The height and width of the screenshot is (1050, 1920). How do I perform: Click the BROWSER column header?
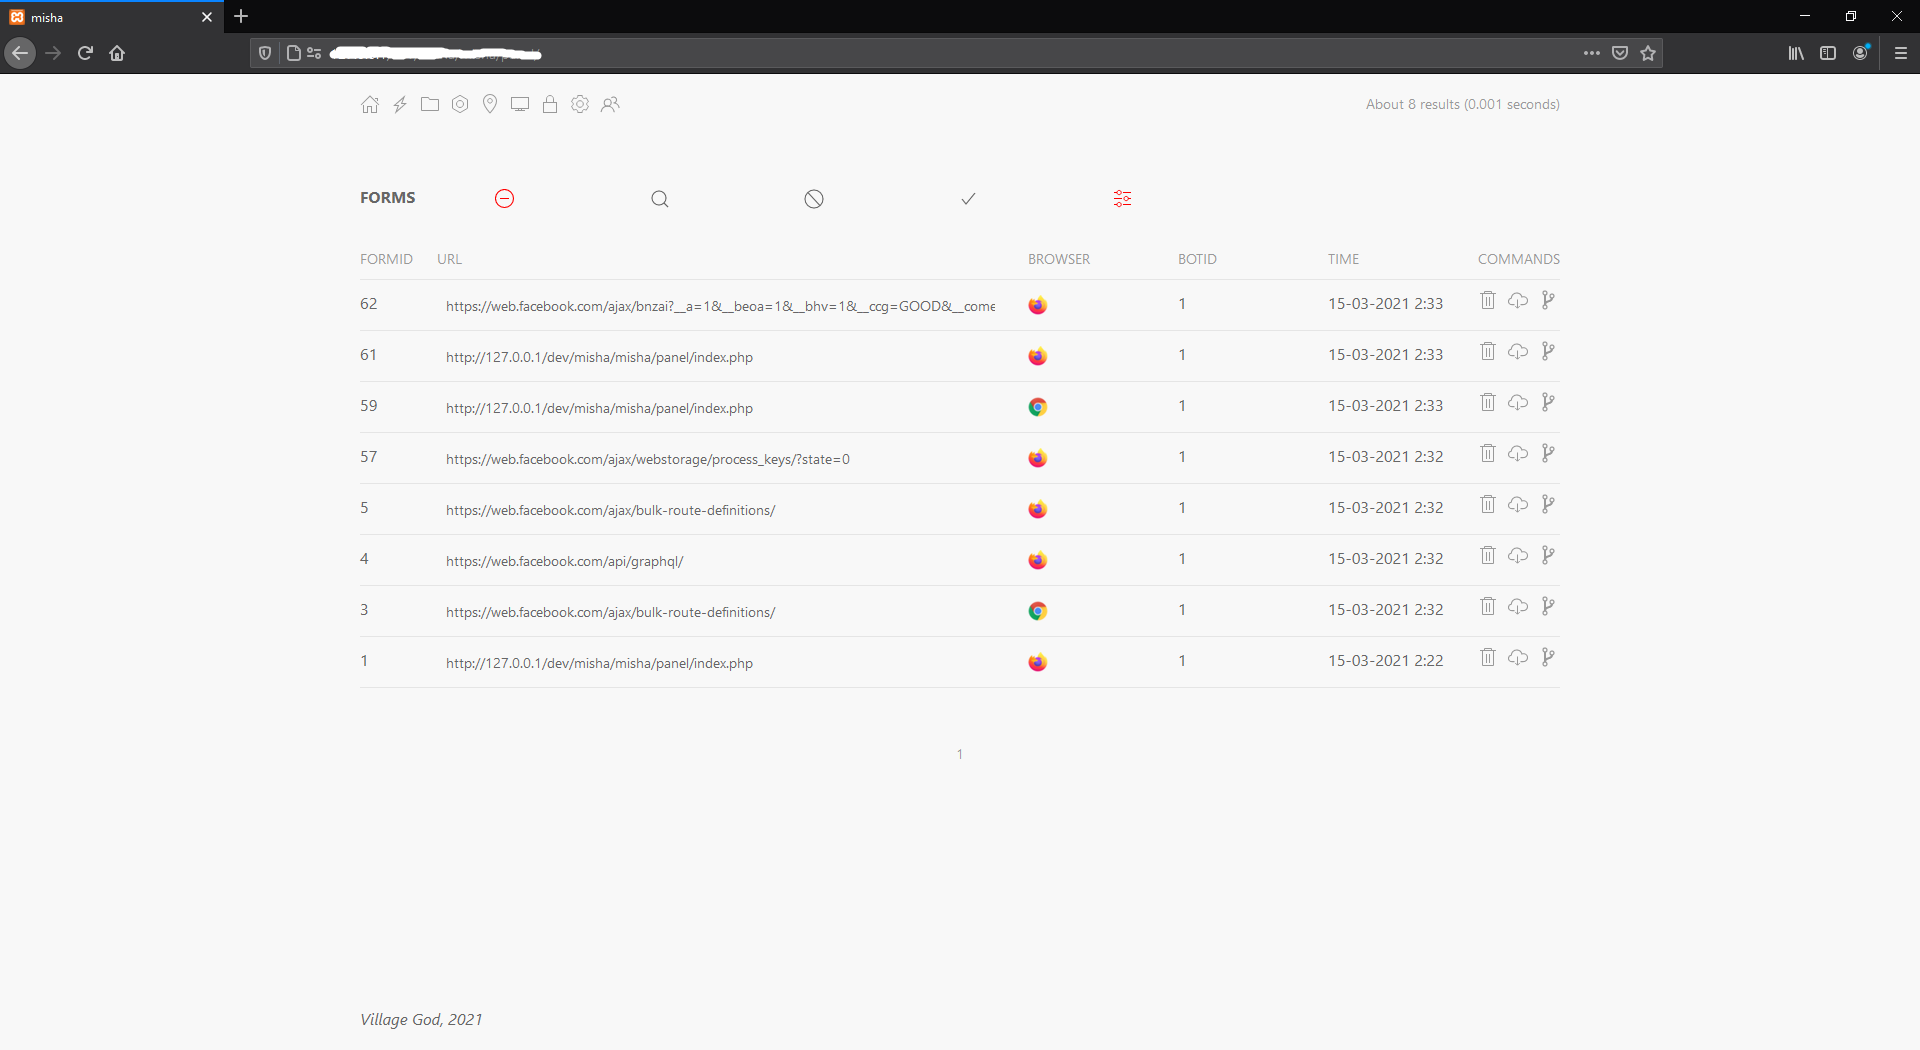click(1059, 259)
